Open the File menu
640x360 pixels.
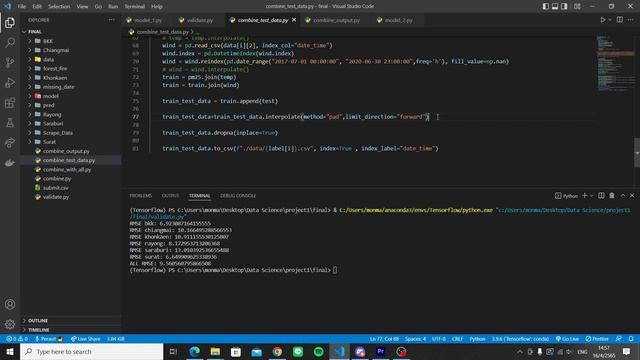[x=22, y=6]
